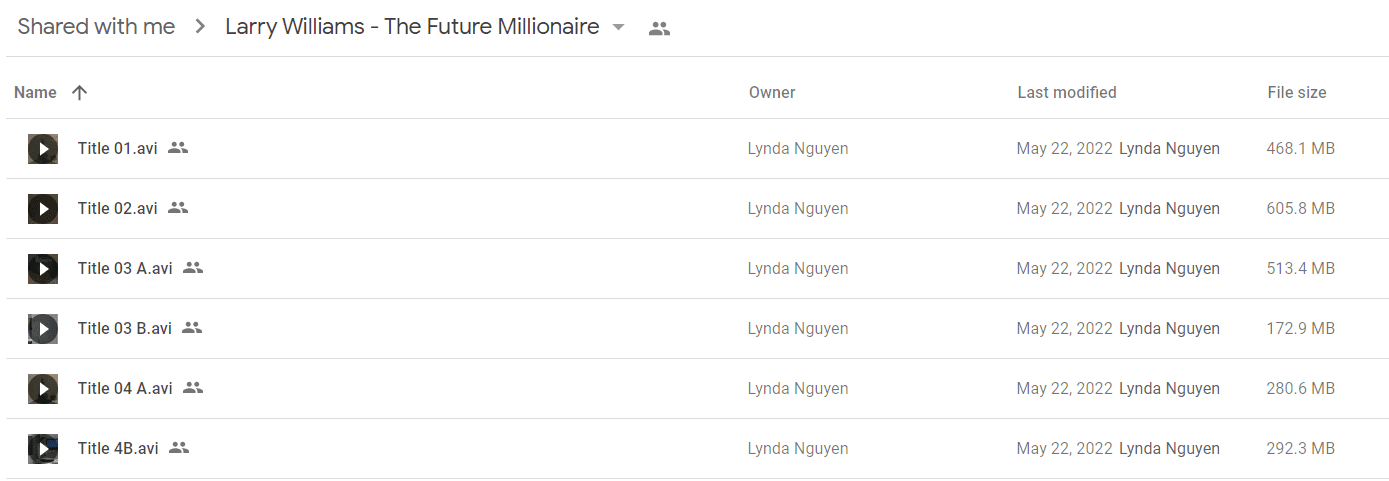The height and width of the screenshot is (481, 1389).
Task: Select the Title 04 A.avi file row
Action: (x=695, y=389)
